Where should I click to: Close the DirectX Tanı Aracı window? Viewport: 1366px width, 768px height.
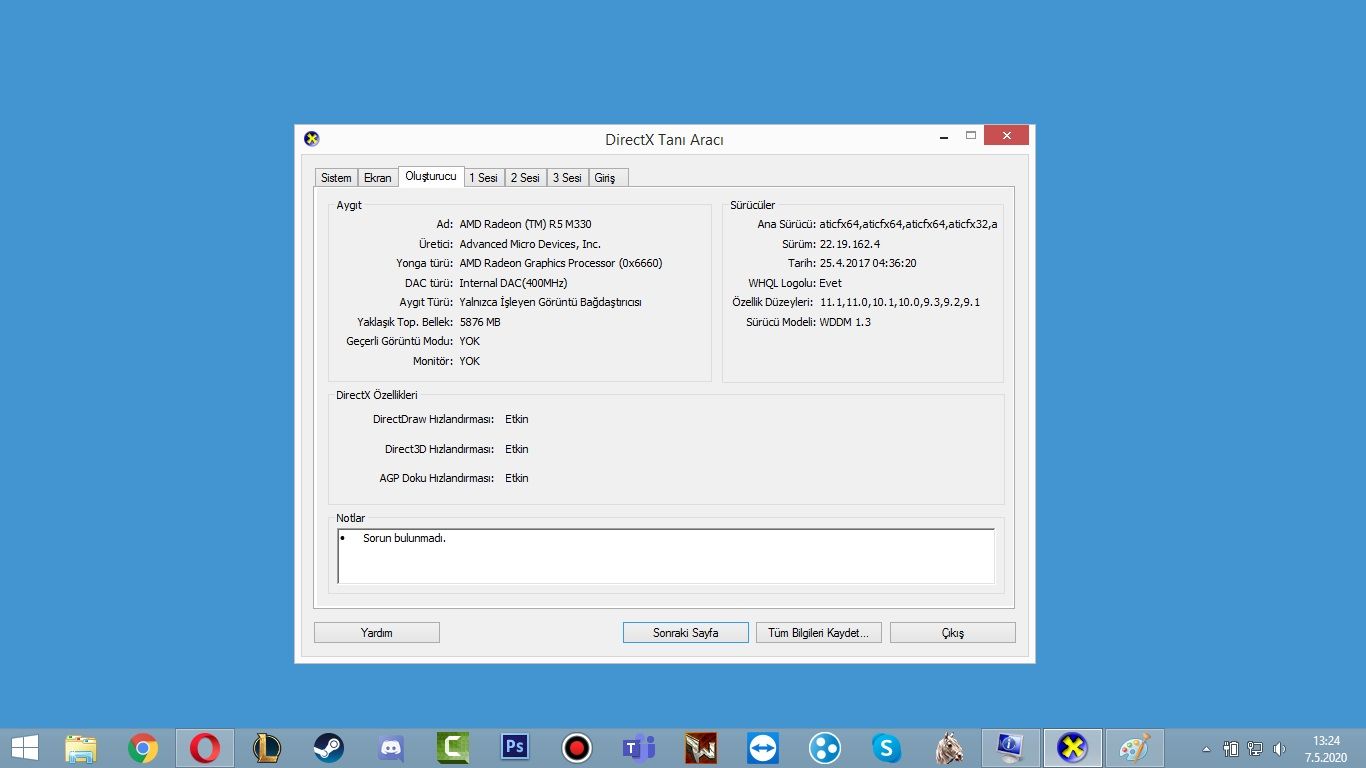point(1006,136)
